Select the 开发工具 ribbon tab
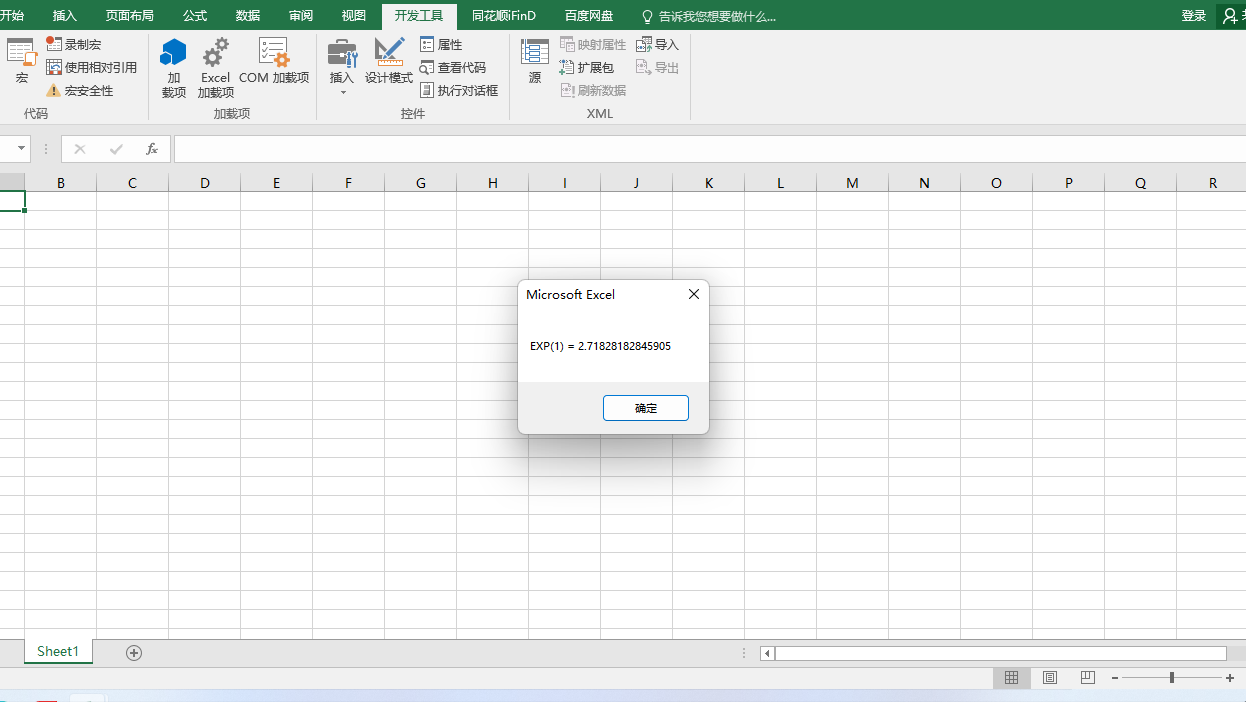 pyautogui.click(x=419, y=16)
